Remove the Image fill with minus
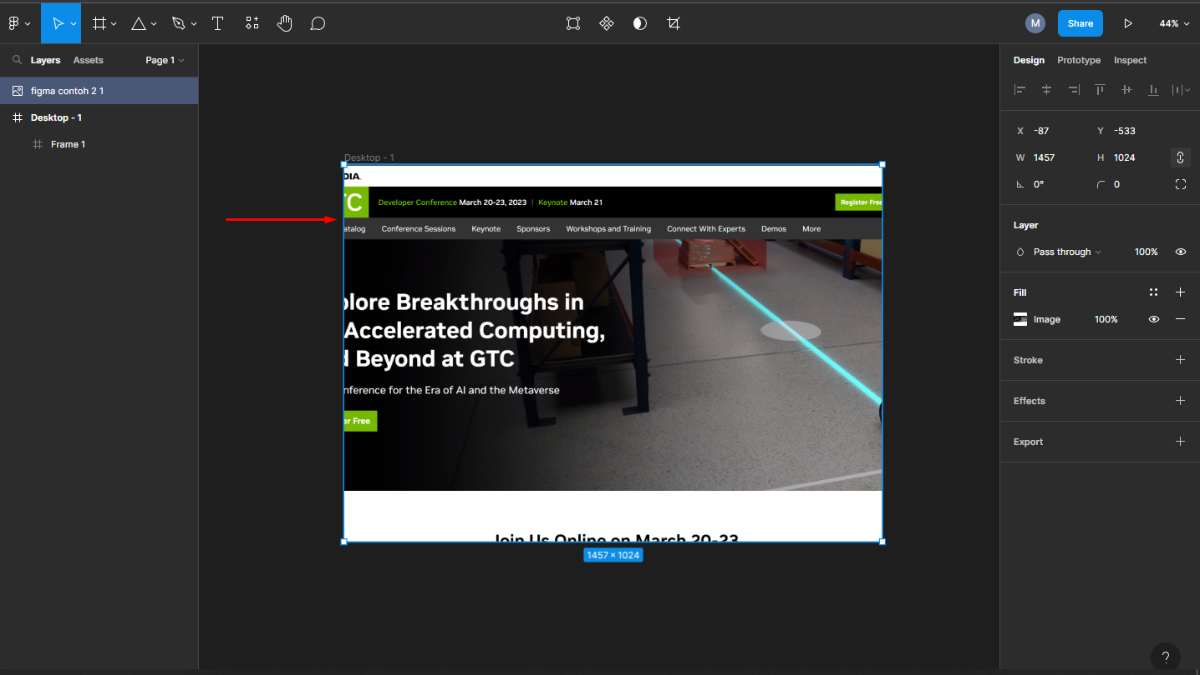The image size is (1200, 675). (x=1180, y=319)
